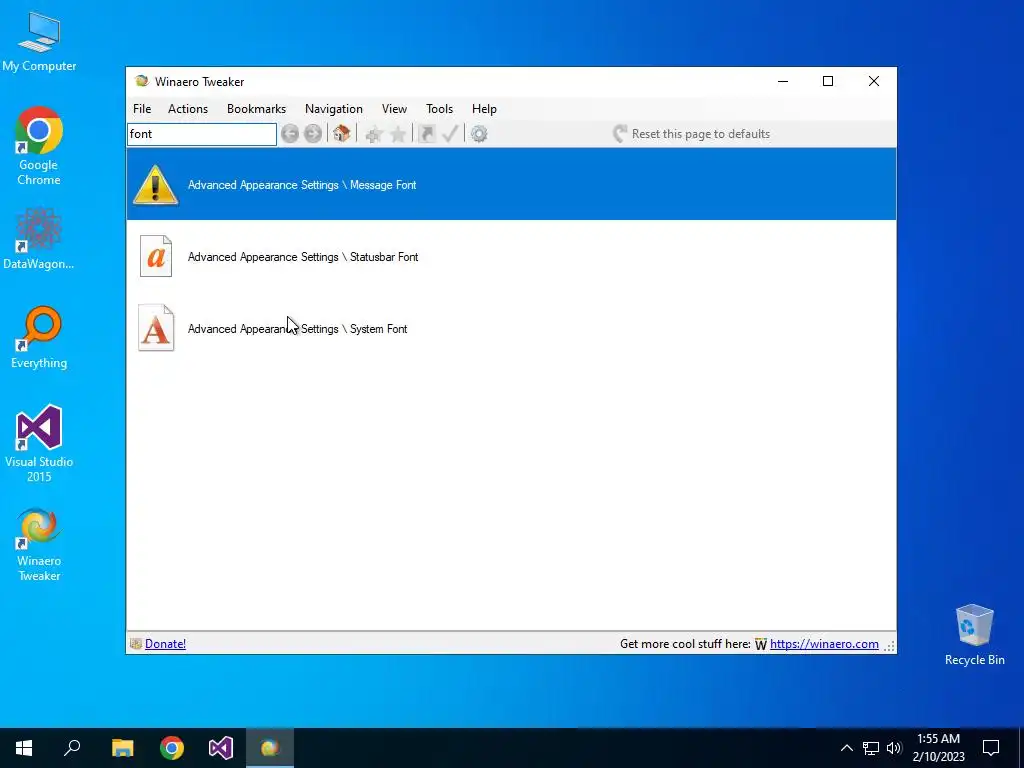Click the volume speaker tray icon
The width and height of the screenshot is (1024, 768).
tap(894, 748)
